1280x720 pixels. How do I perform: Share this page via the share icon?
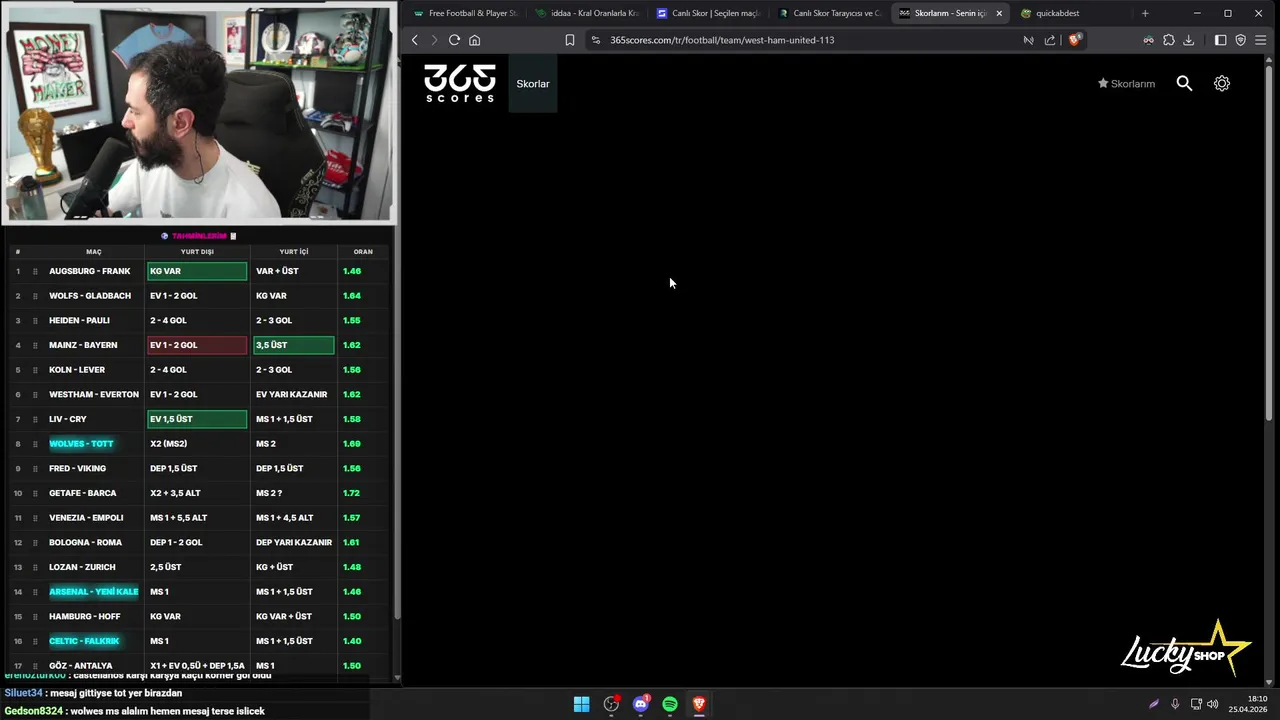click(x=1050, y=40)
